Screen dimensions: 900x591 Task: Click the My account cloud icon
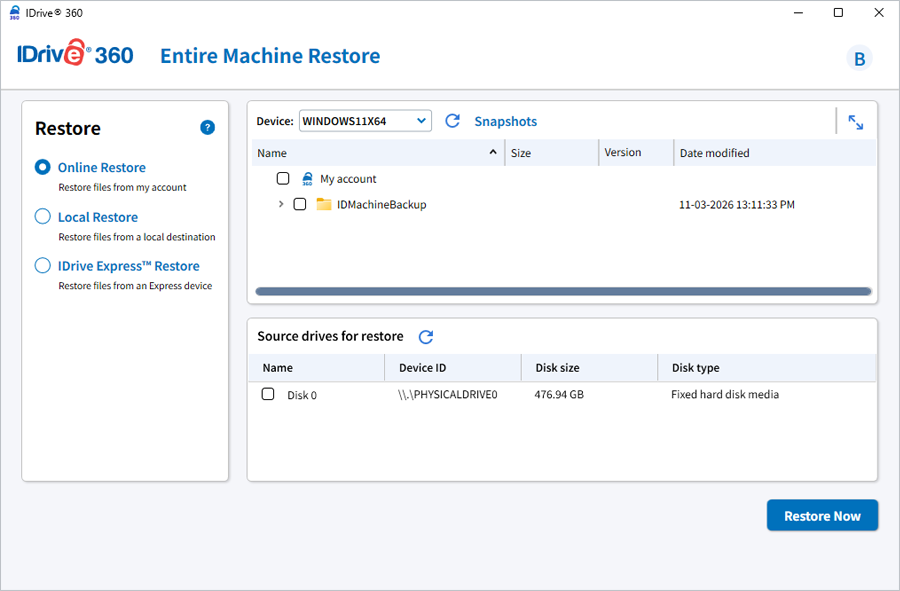tap(307, 179)
